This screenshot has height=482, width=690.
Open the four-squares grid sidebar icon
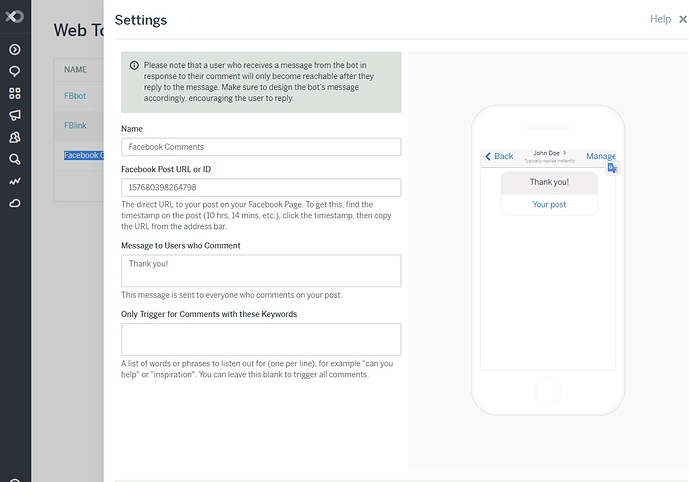(15, 93)
